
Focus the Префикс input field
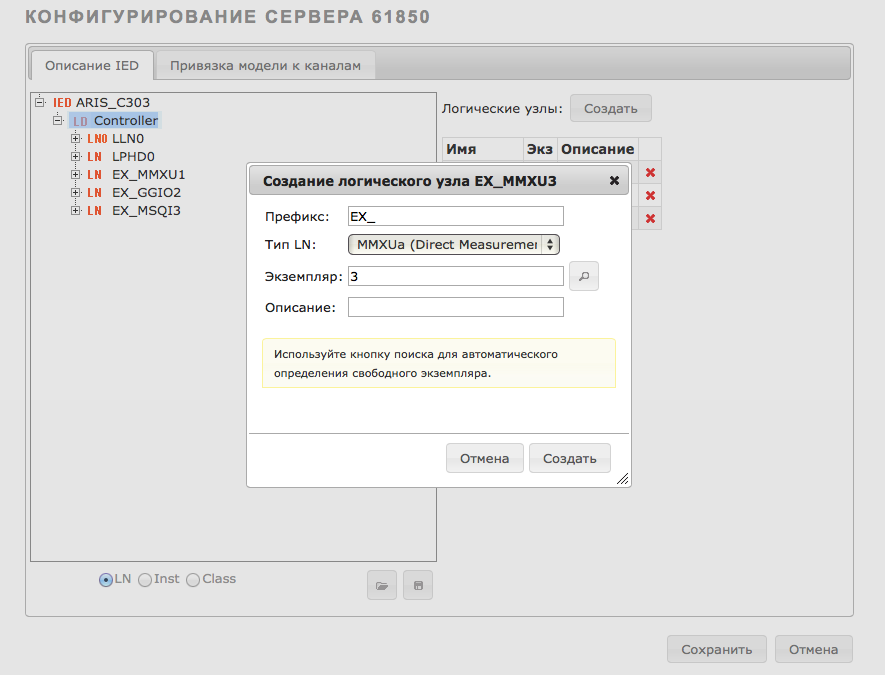(x=455, y=216)
